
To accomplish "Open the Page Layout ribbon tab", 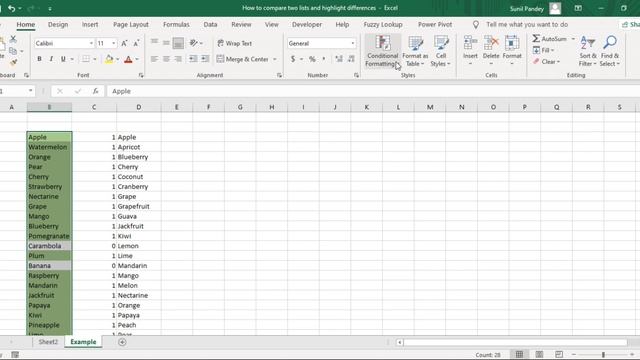I will [131, 24].
